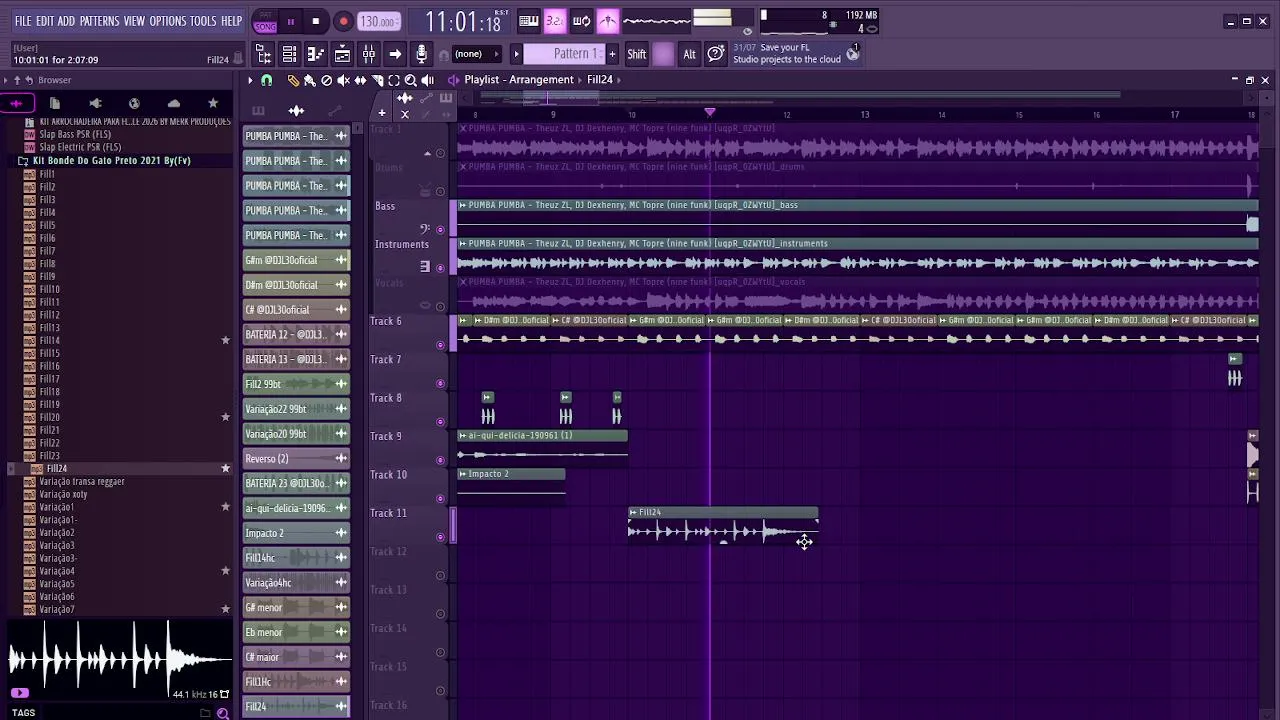Screen dimensions: 1280x720
Task: Select the Browser web globe tab
Action: pos(134,103)
